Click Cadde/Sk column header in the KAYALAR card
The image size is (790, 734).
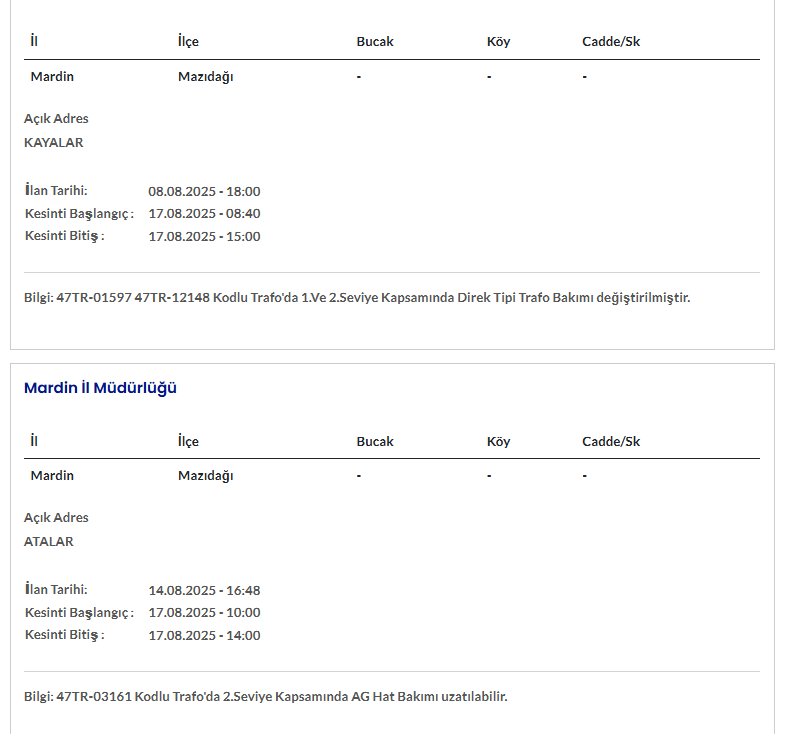pyautogui.click(x=611, y=42)
